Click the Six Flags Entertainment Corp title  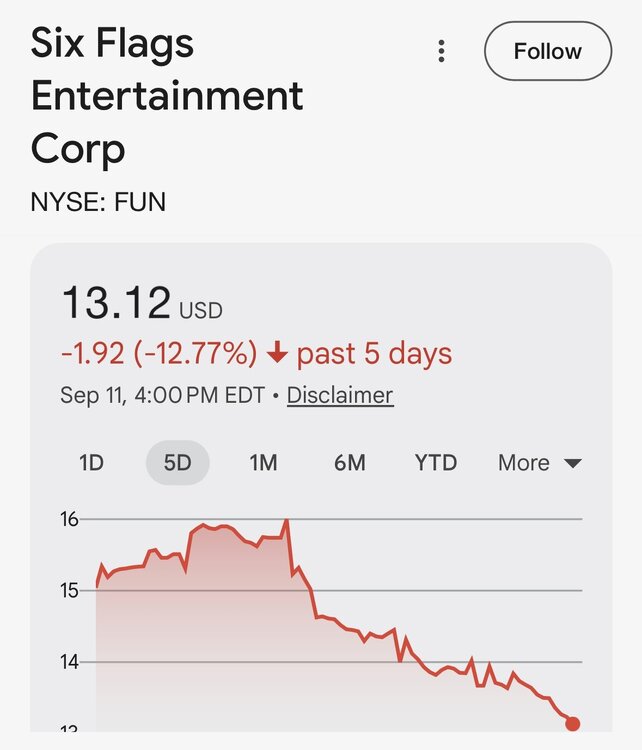(167, 95)
